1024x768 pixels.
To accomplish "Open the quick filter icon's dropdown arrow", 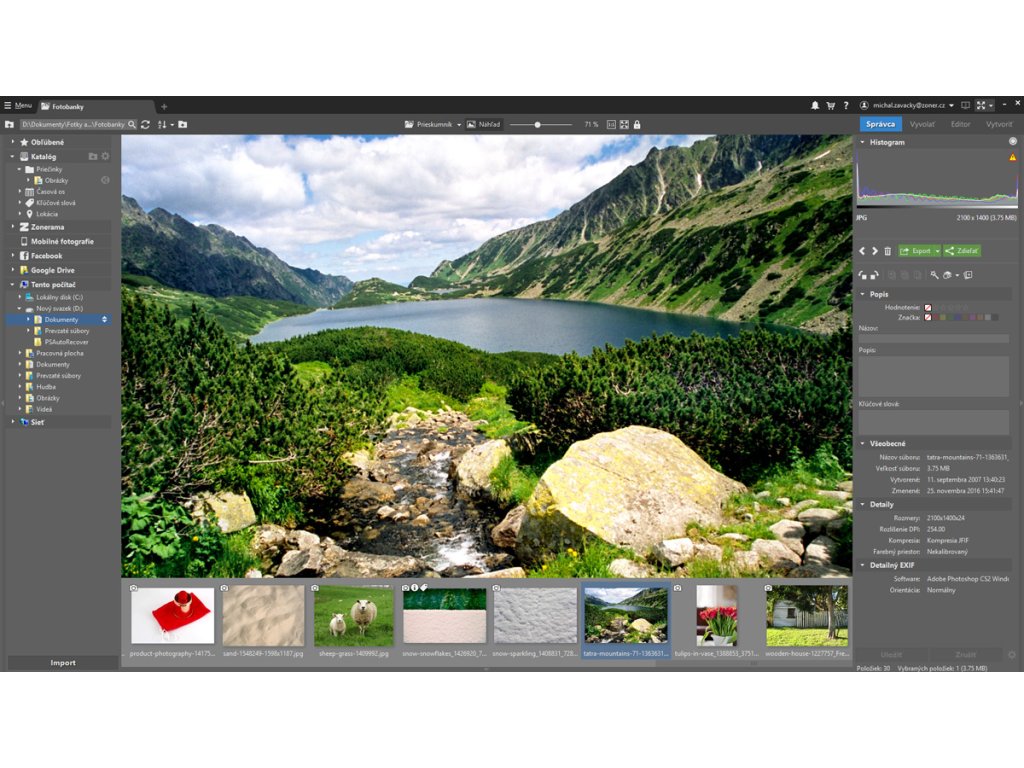I will [957, 276].
